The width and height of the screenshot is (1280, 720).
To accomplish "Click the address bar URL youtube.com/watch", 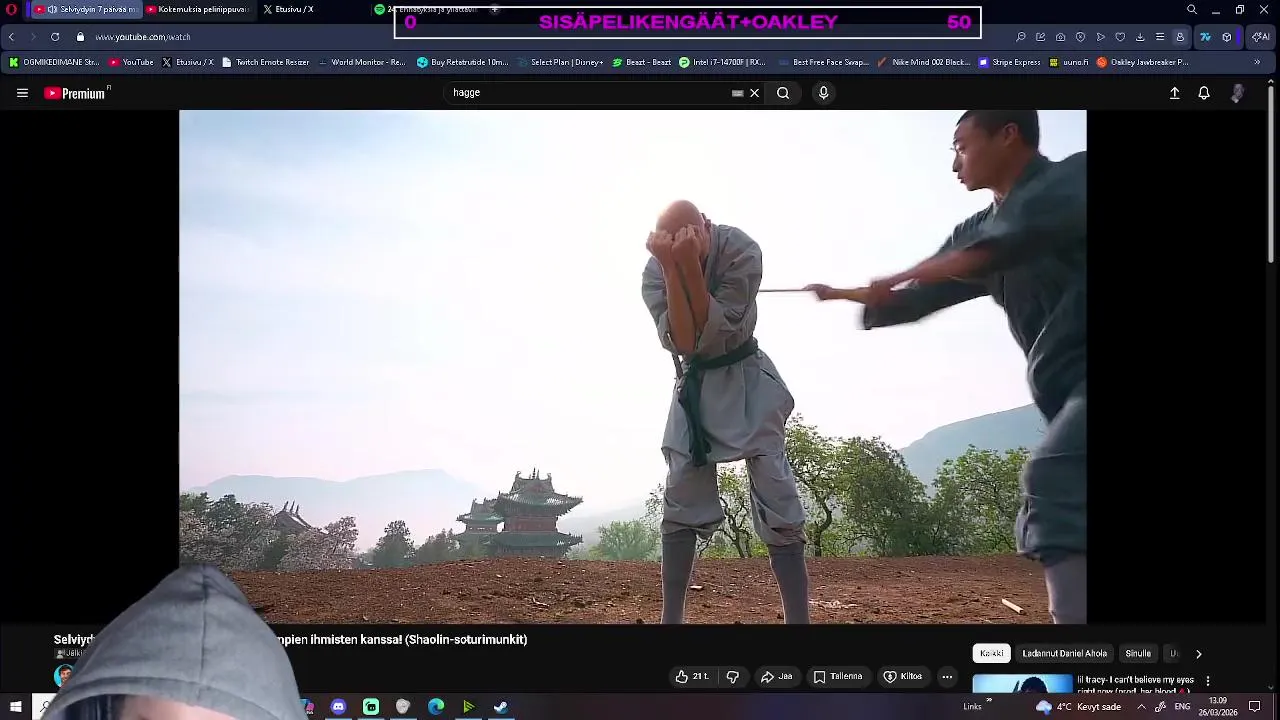I will pos(143,37).
